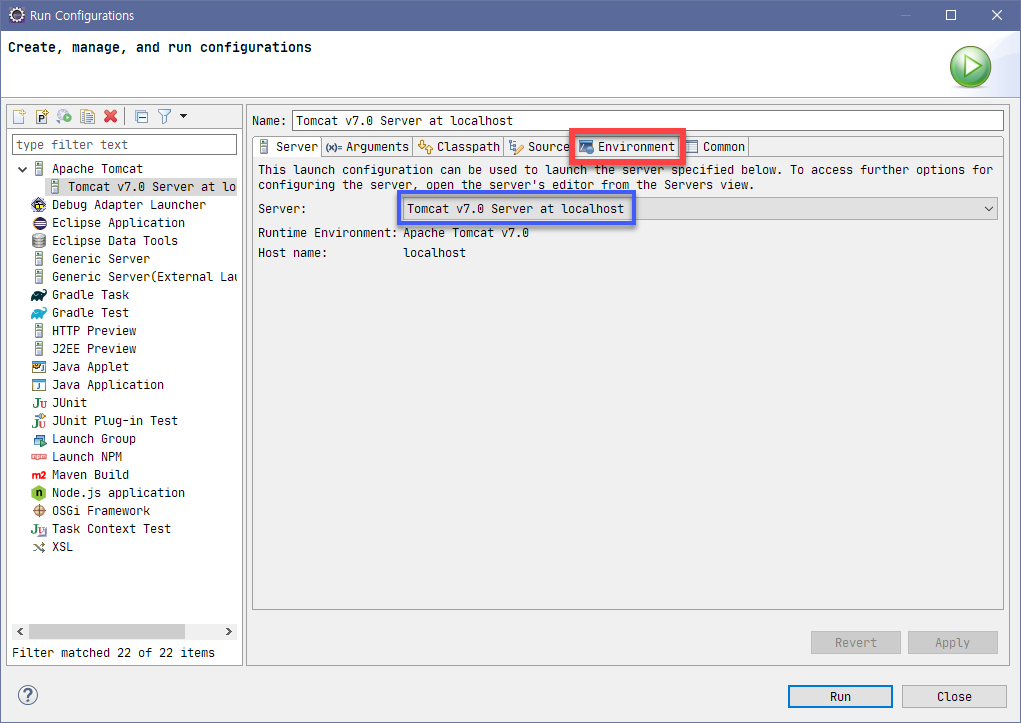The width and height of the screenshot is (1021, 723).
Task: Select Java Applet type
Action: (90, 367)
